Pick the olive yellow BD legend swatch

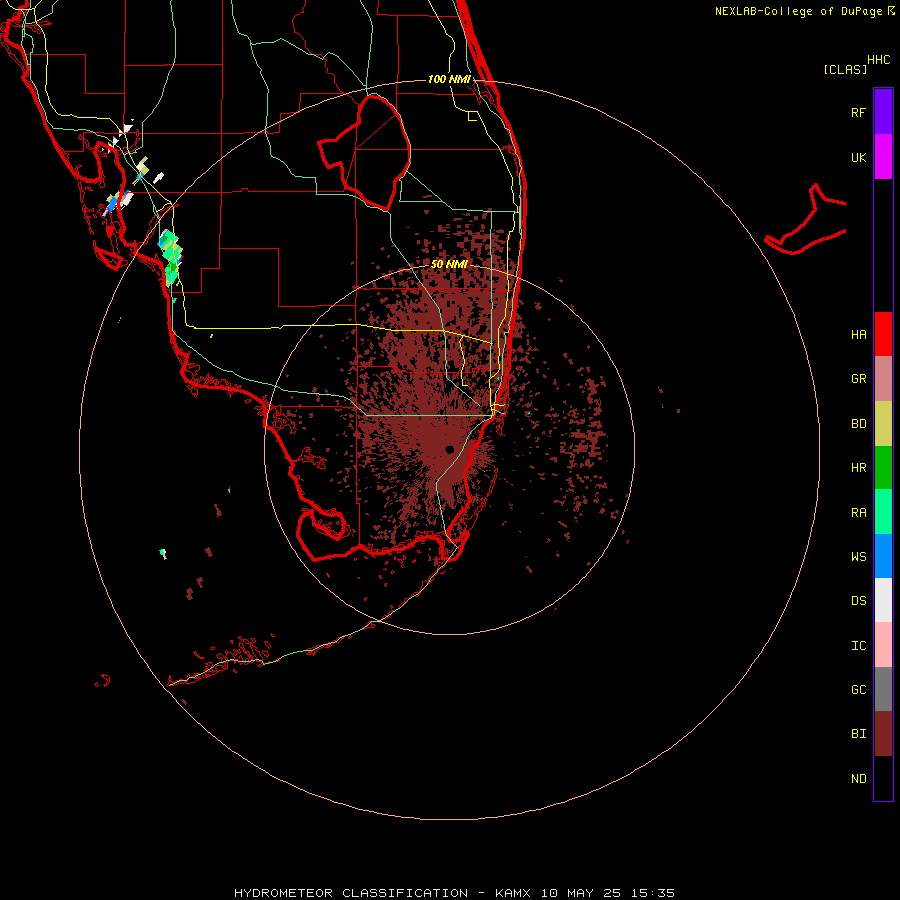[x=883, y=424]
